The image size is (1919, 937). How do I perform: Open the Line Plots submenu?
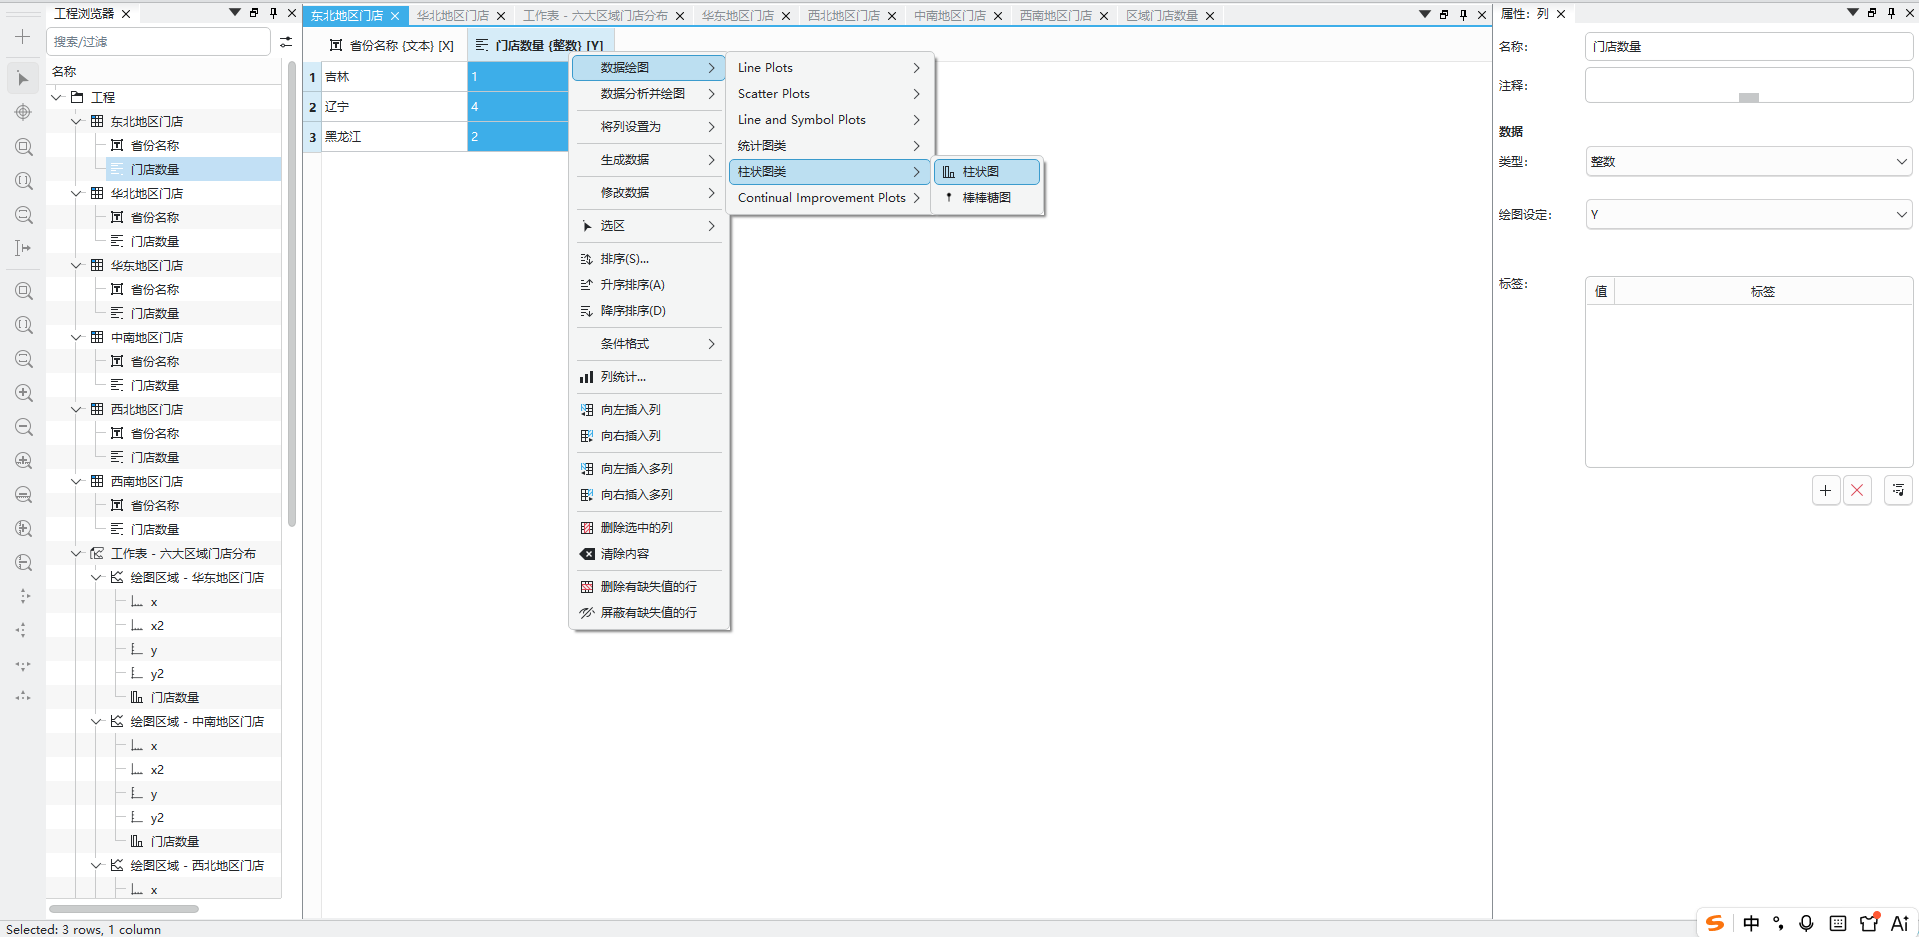click(x=829, y=68)
